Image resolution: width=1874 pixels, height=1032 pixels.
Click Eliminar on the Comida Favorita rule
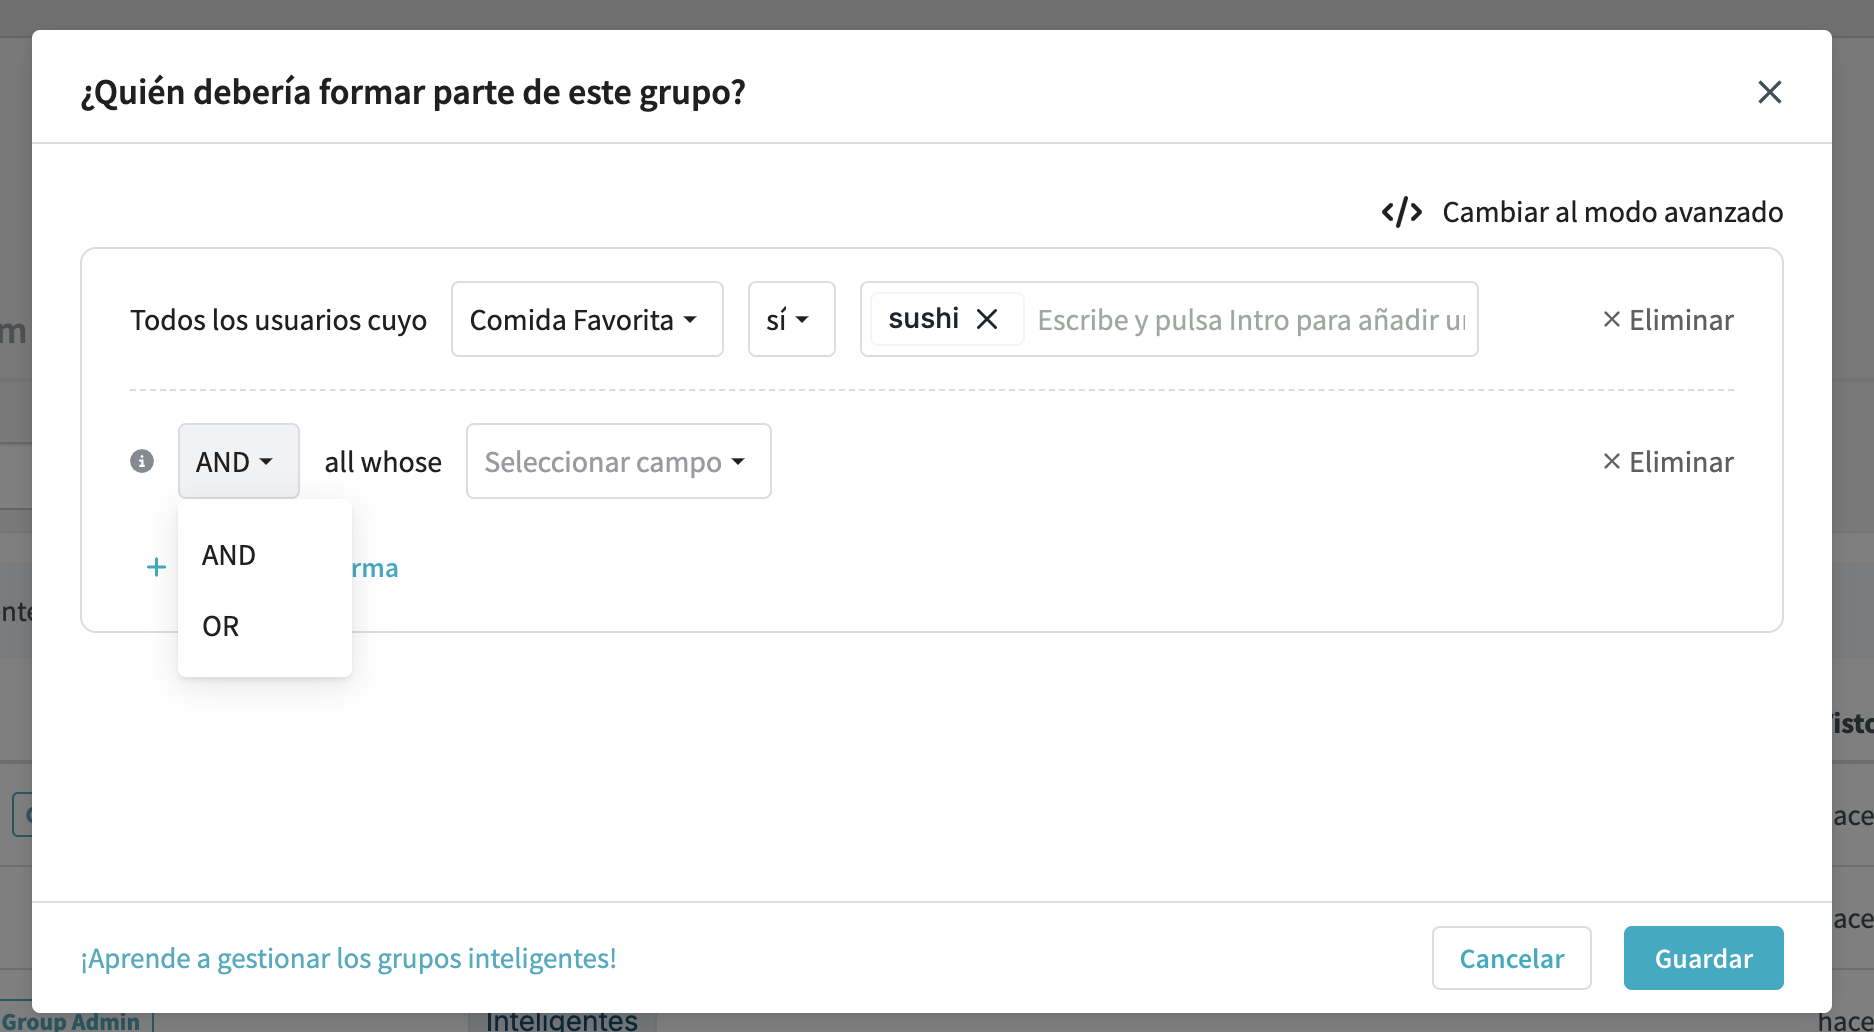[1680, 320]
